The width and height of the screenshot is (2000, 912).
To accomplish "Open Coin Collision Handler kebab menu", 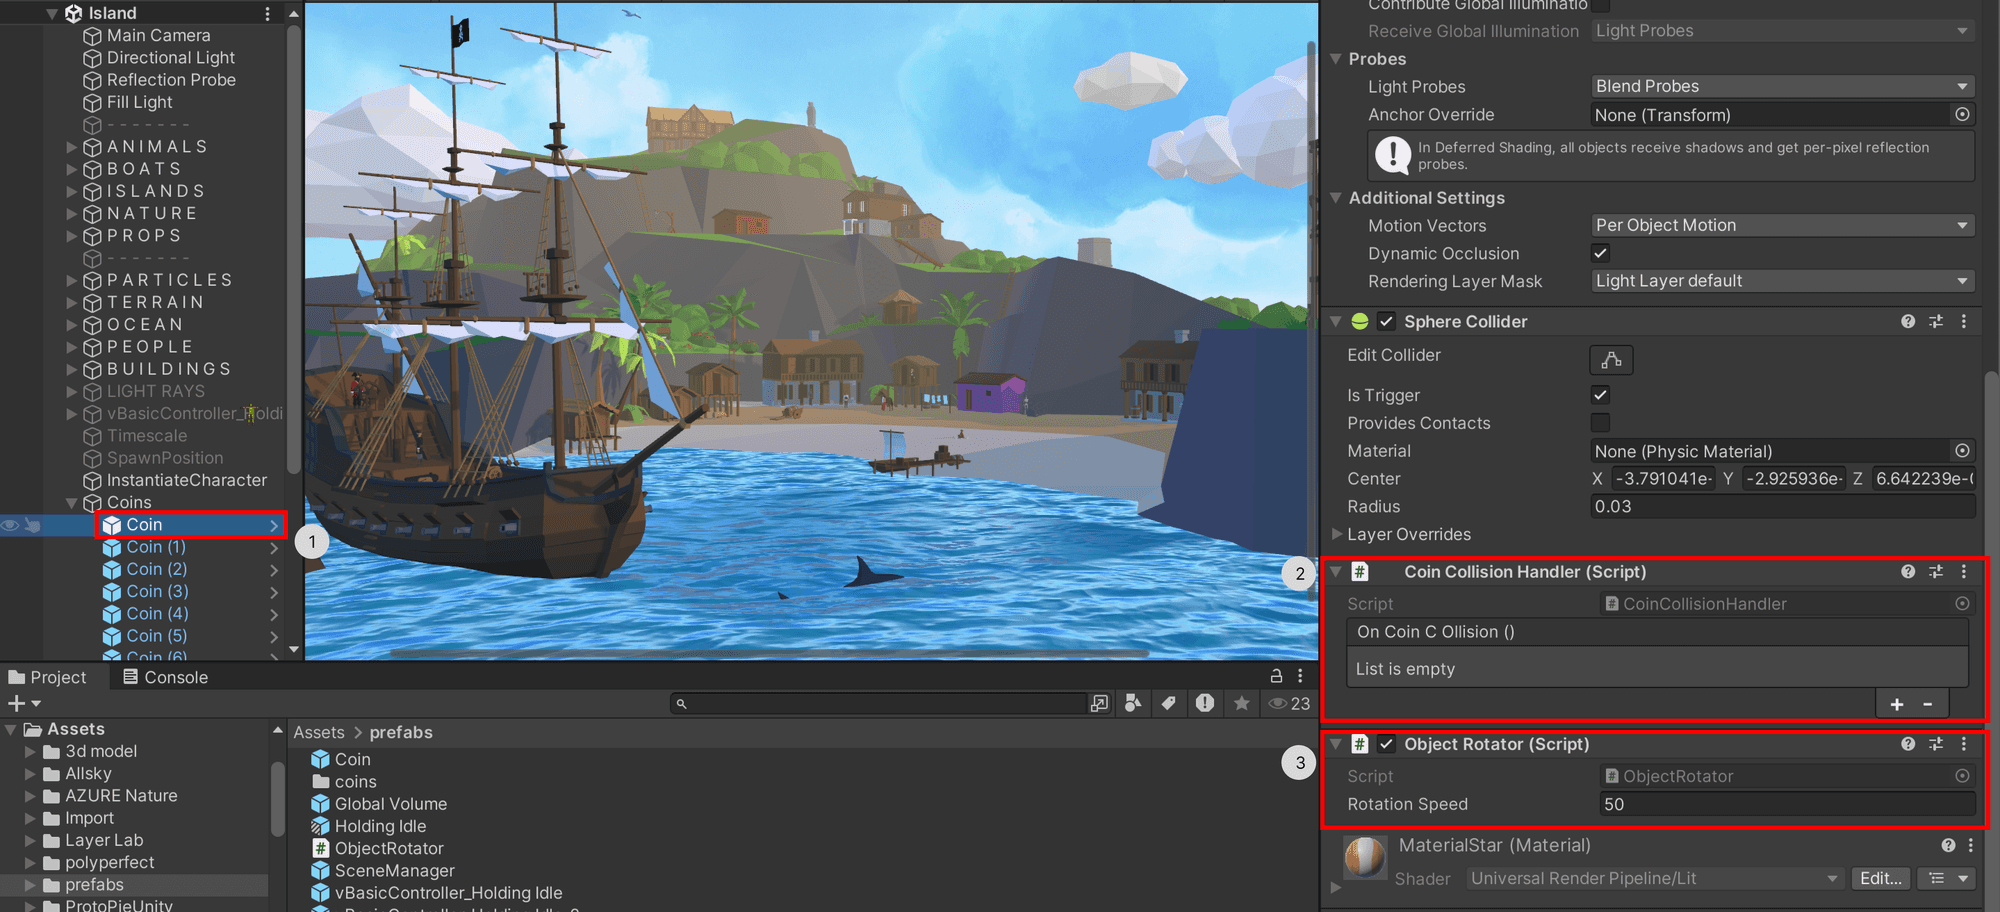I will click(x=1964, y=572).
